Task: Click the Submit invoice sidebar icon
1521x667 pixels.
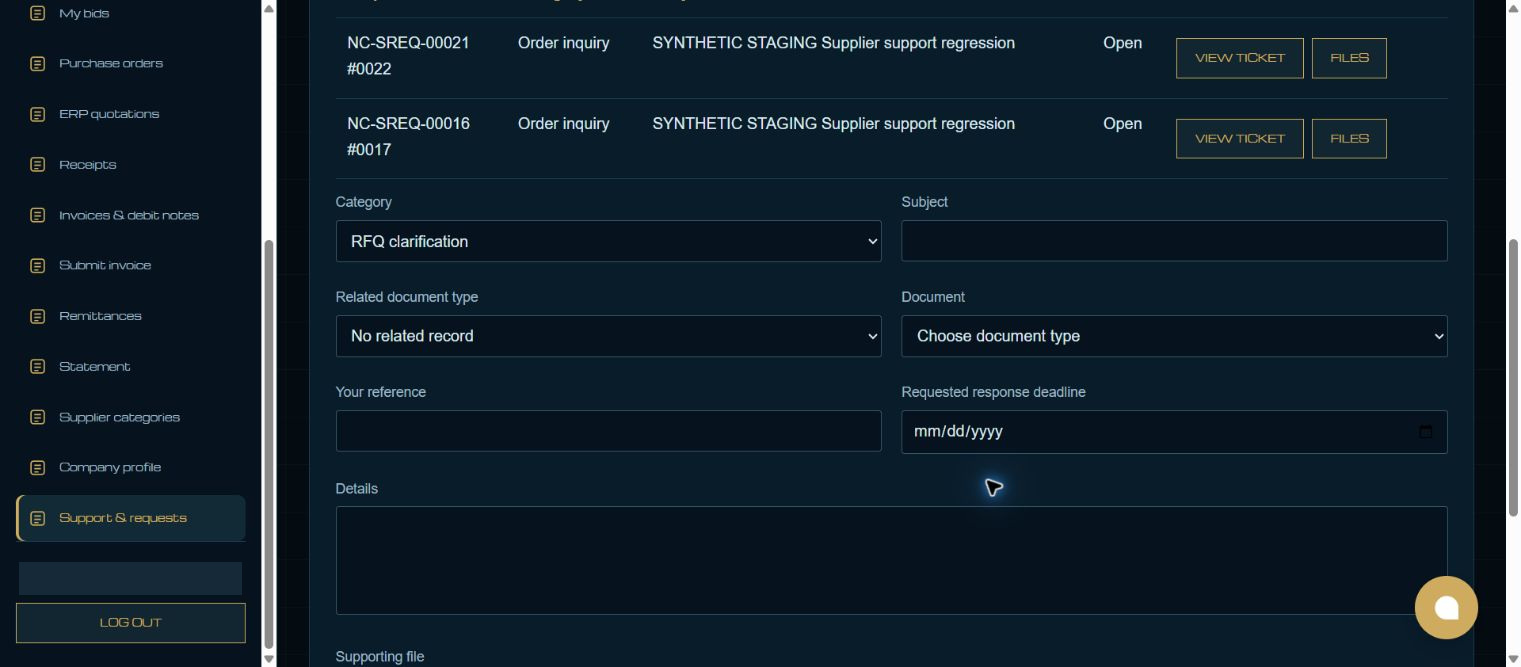Action: coord(37,266)
